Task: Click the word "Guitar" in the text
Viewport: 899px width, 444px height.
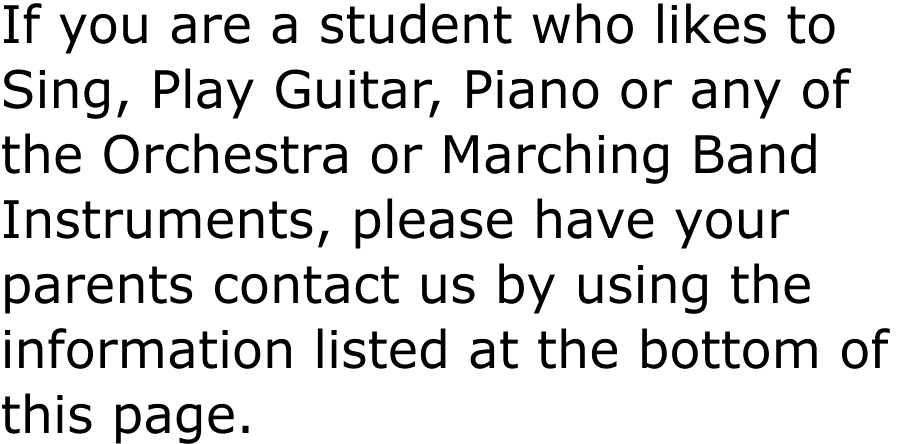Action: point(353,91)
